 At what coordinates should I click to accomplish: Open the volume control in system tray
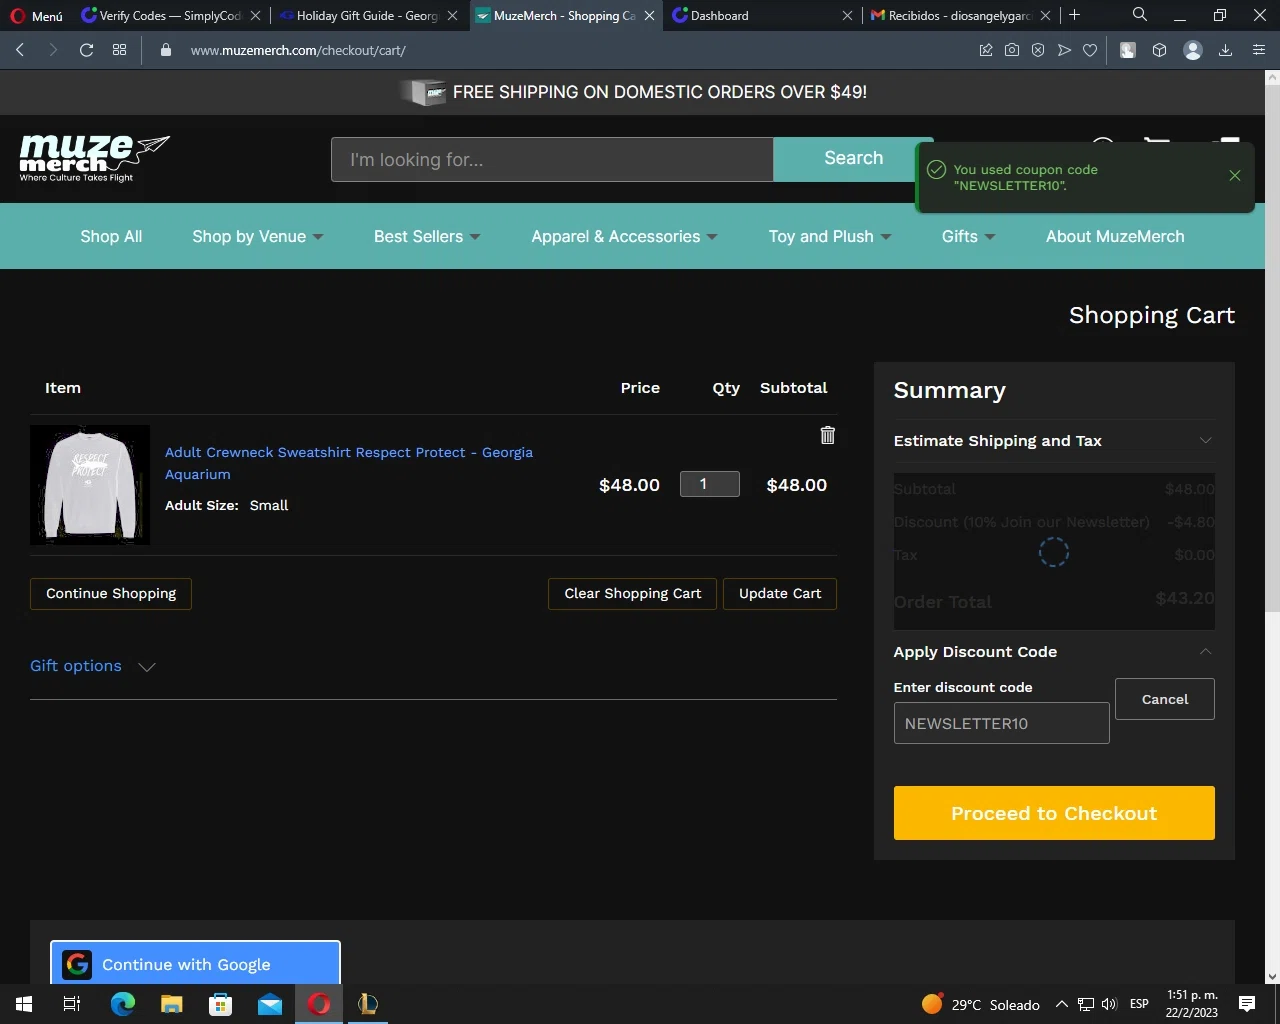point(1109,1004)
